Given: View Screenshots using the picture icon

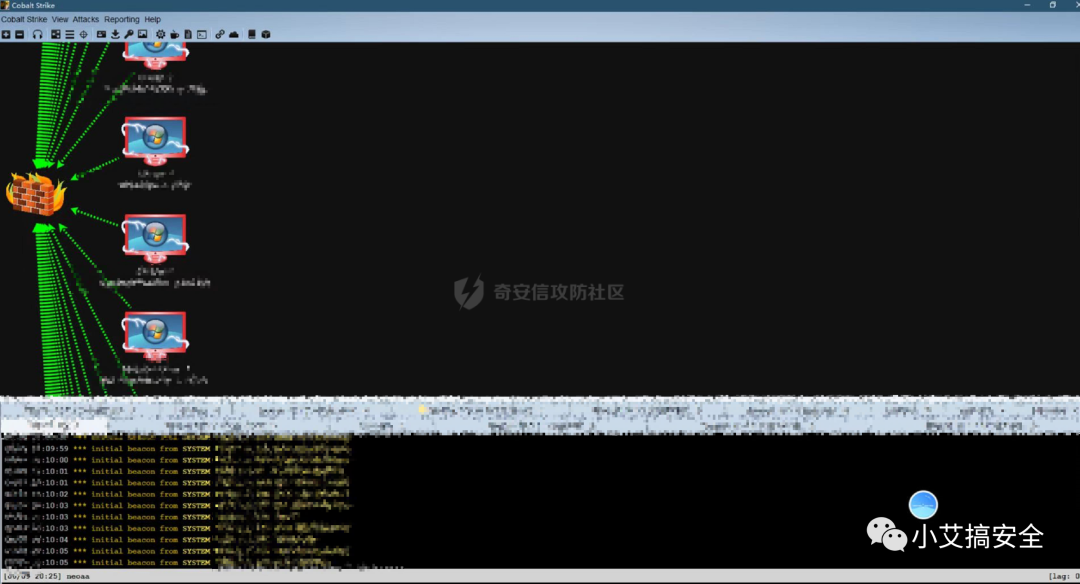Looking at the screenshot, I should point(143,34).
